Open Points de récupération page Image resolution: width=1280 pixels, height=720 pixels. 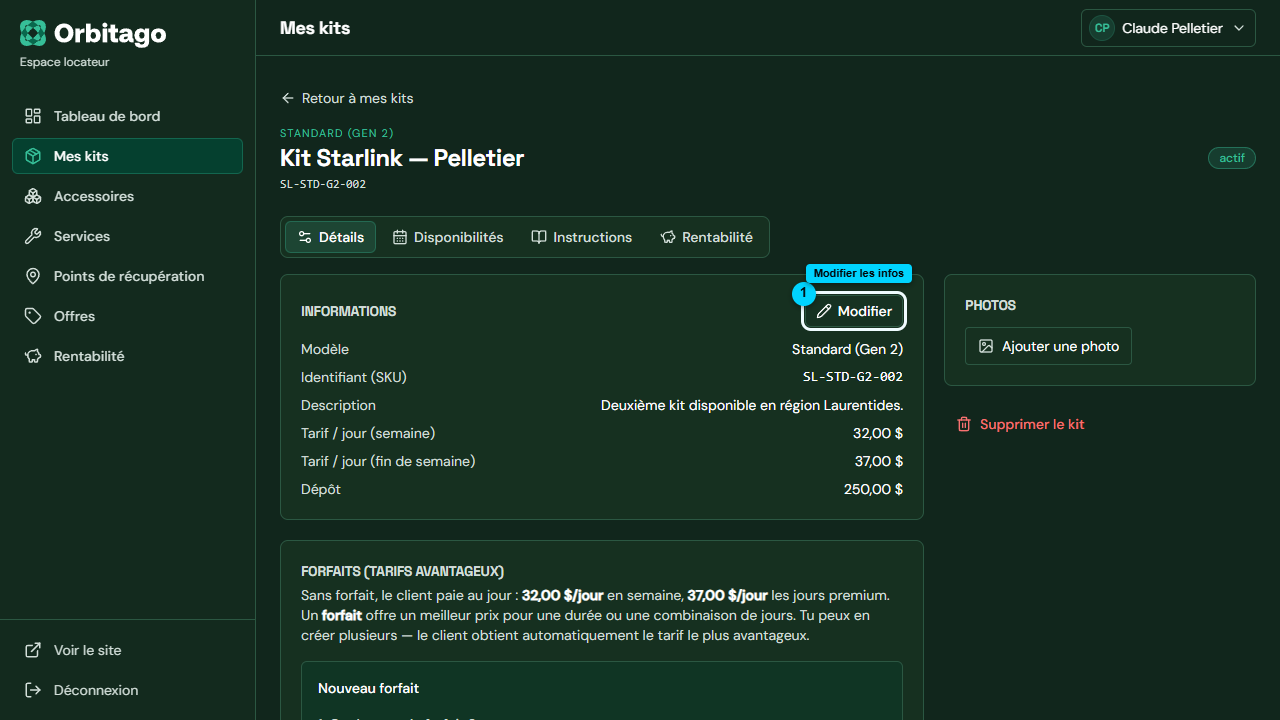[x=127, y=276]
